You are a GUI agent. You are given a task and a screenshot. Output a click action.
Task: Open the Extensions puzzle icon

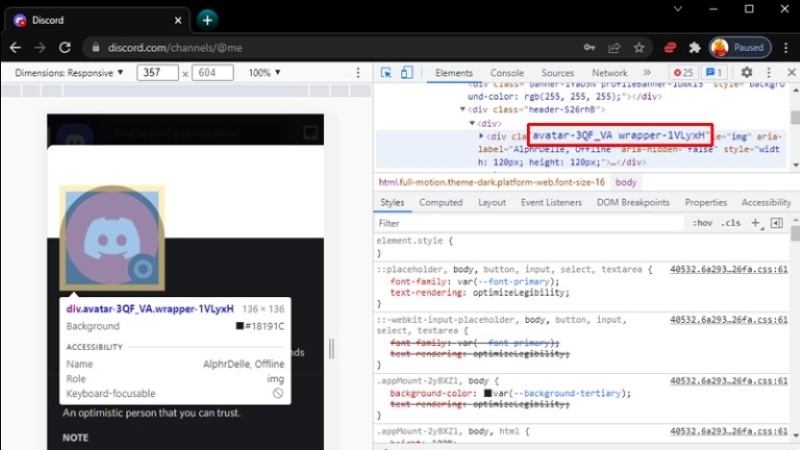pyautogui.click(x=694, y=47)
